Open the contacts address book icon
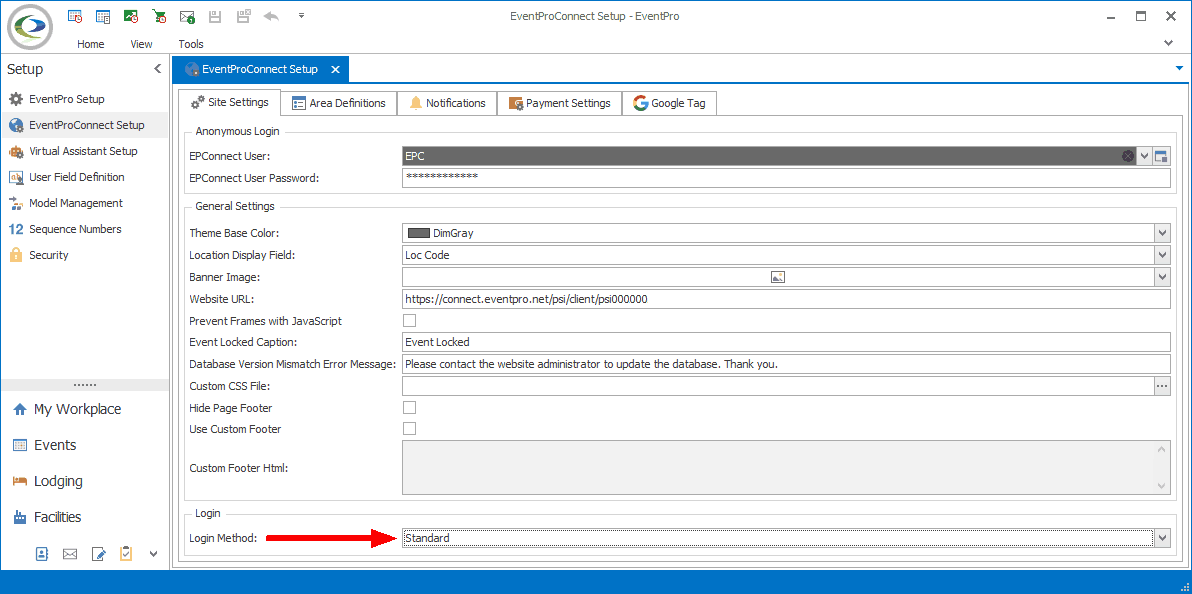This screenshot has height=594, width=1192. pos(43,554)
